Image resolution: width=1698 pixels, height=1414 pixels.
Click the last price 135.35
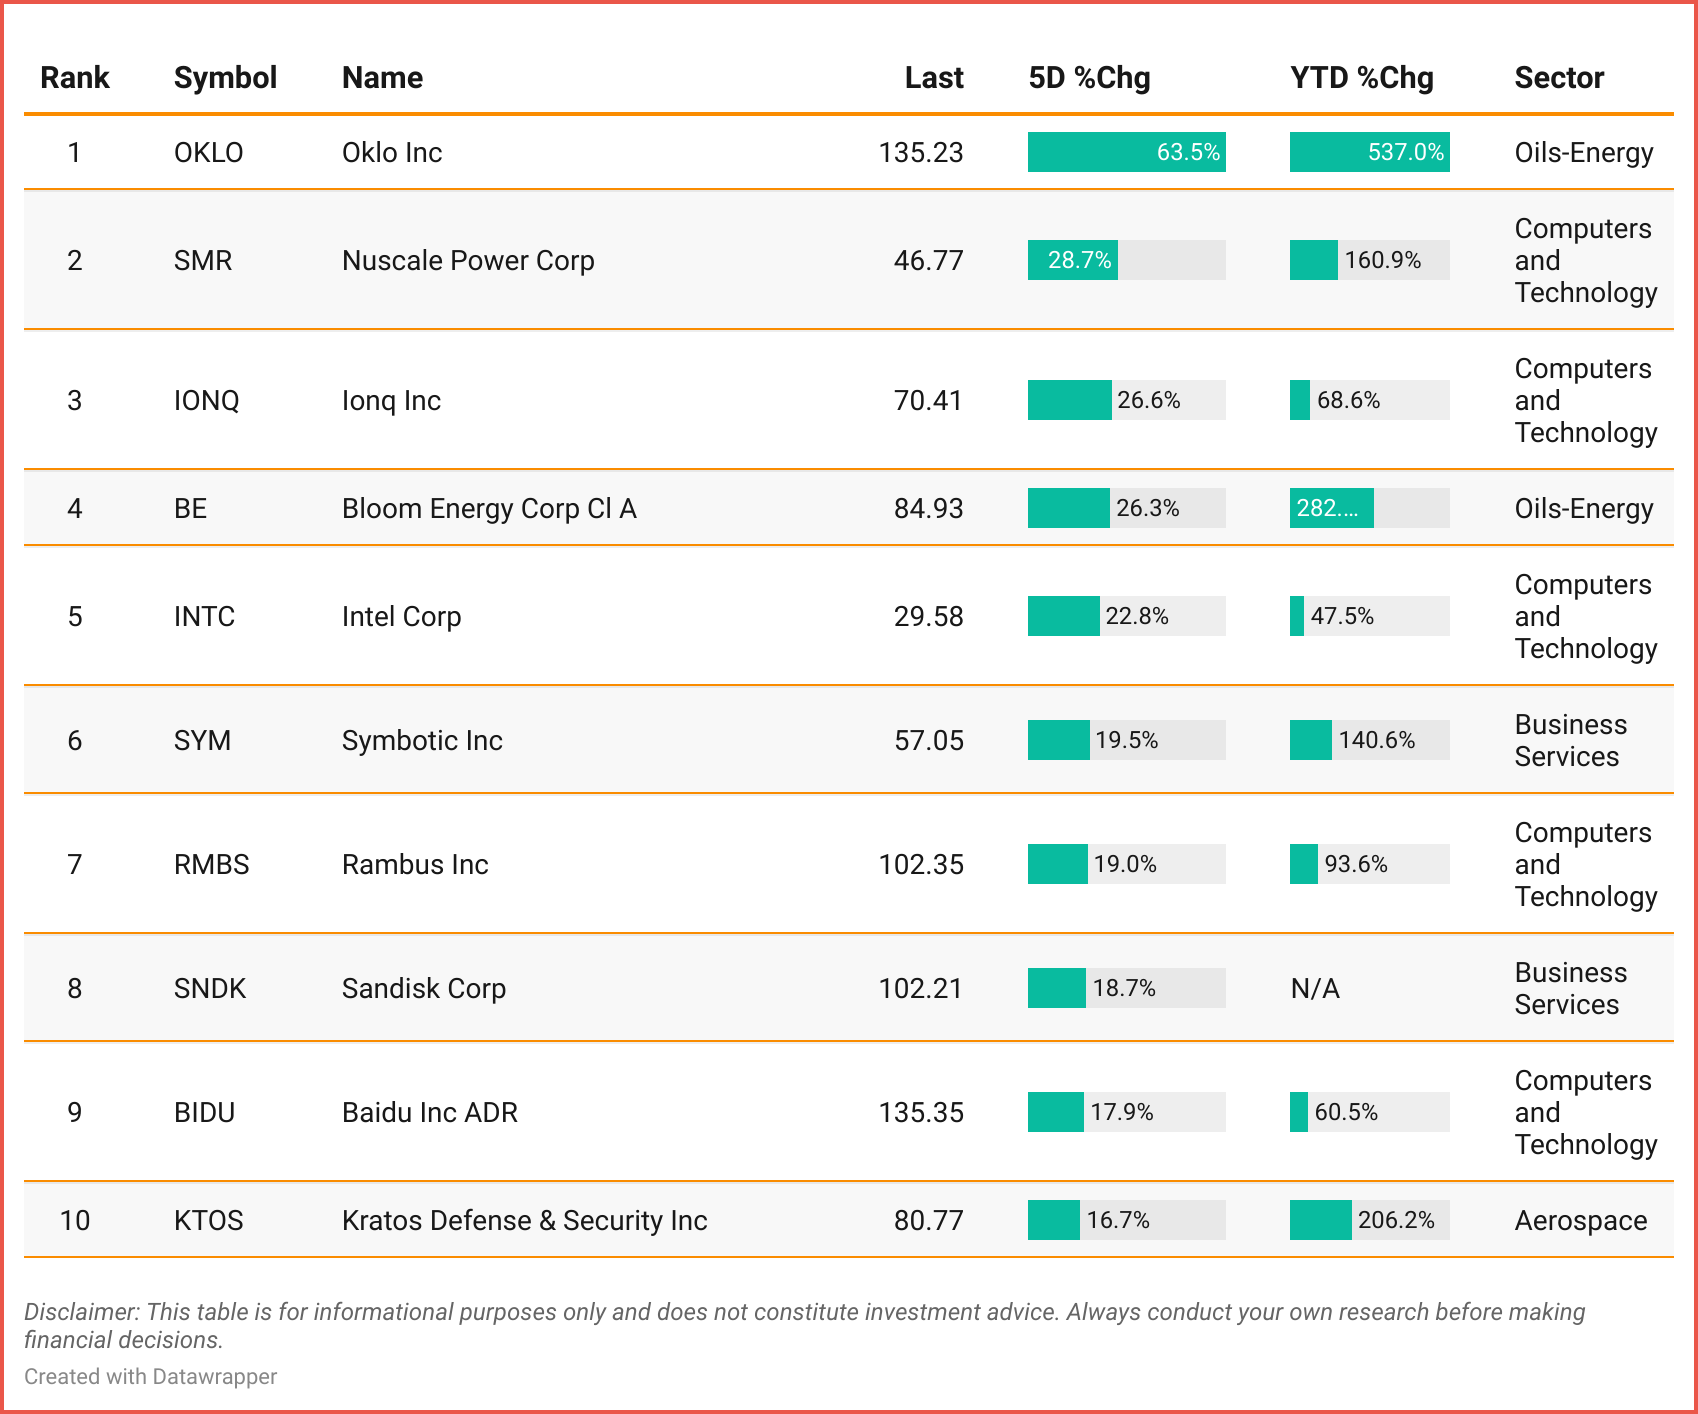(921, 1112)
